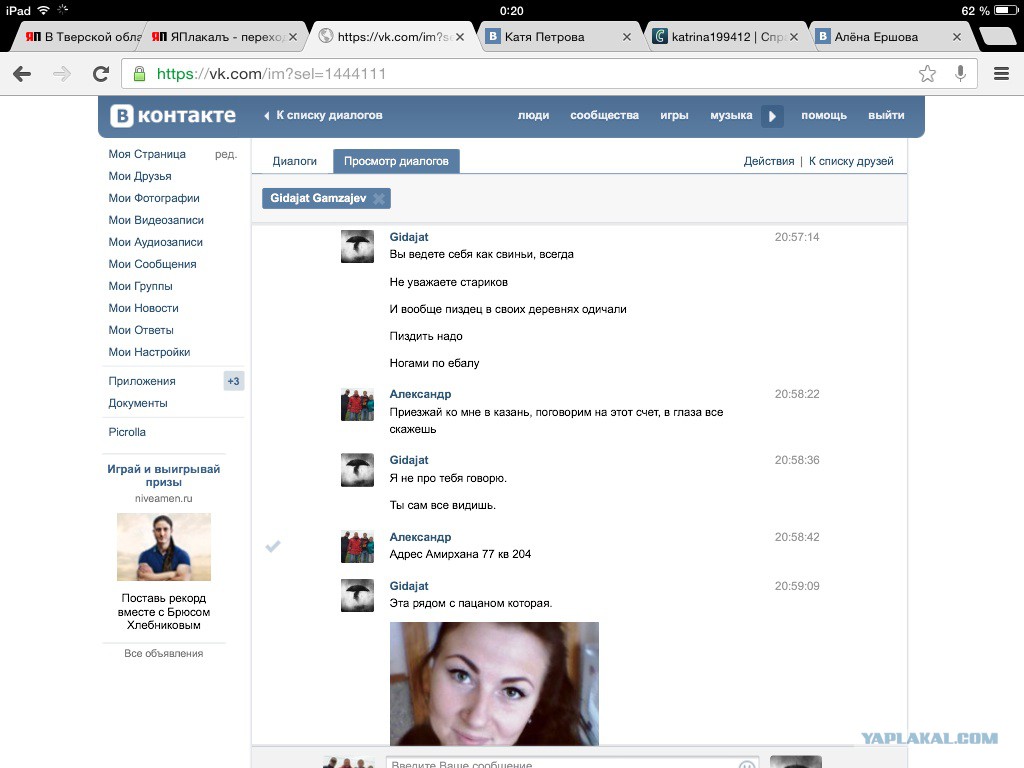Image resolution: width=1024 pixels, height=768 pixels.
Task: Click Gidajat's avatar at 20:57:14 message
Action: click(357, 246)
